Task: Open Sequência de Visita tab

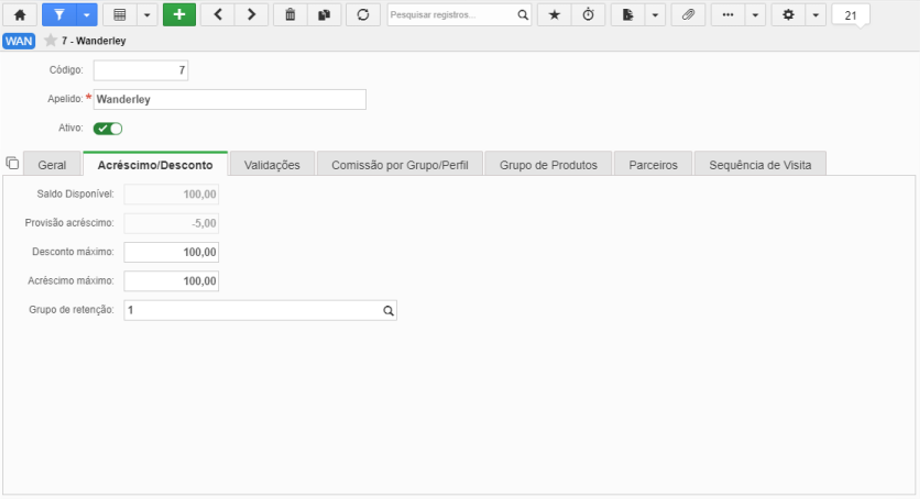Action: pyautogui.click(x=760, y=165)
